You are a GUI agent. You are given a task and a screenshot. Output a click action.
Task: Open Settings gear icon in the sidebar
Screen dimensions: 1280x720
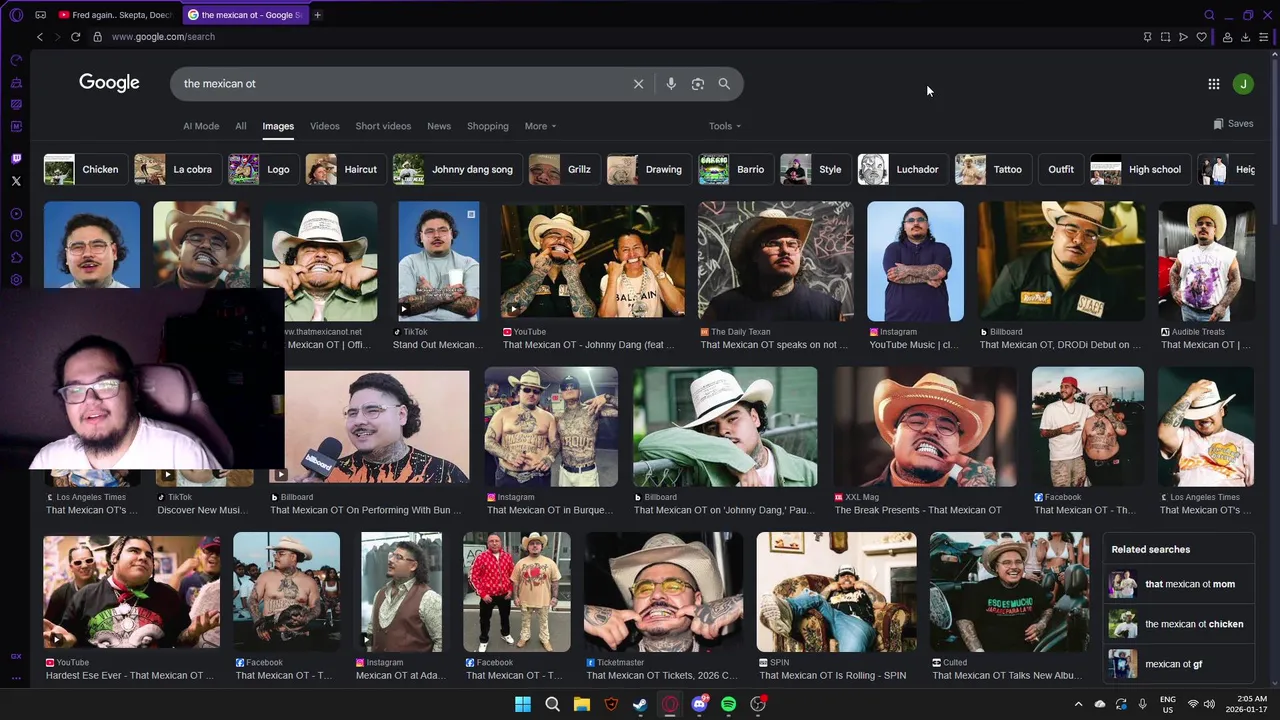[16, 280]
